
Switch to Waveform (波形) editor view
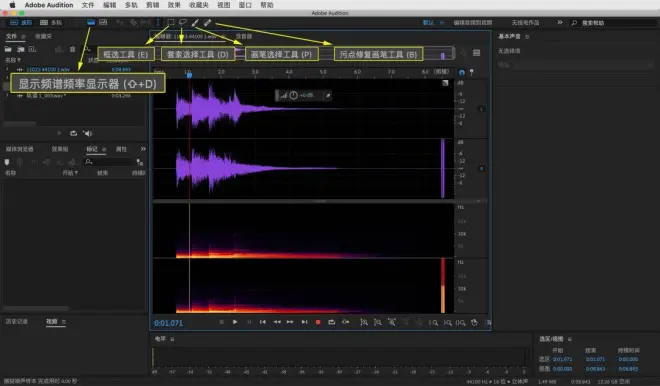pyautogui.click(x=21, y=22)
